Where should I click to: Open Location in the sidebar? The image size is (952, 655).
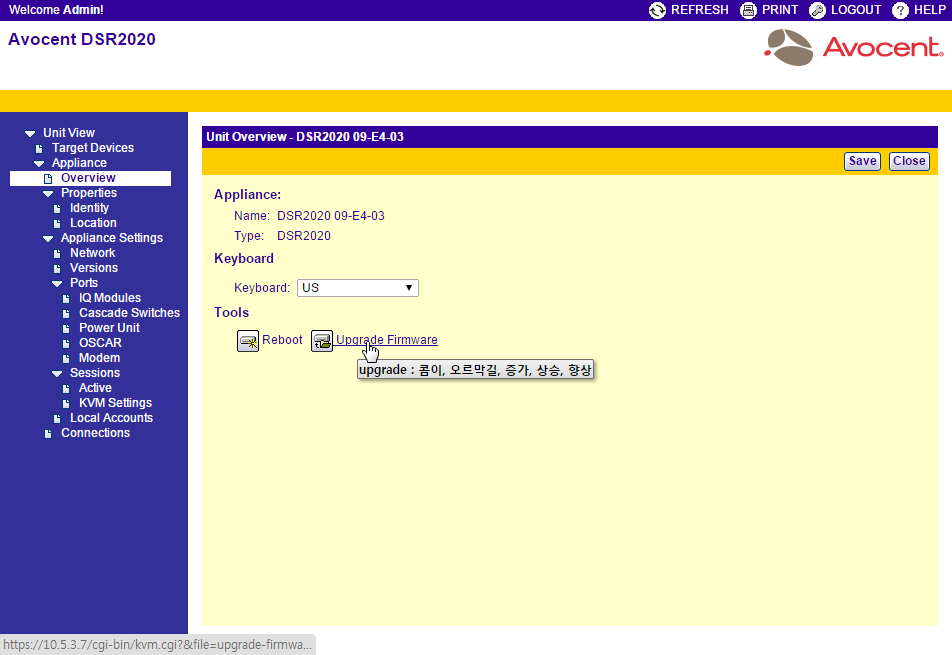[x=94, y=223]
